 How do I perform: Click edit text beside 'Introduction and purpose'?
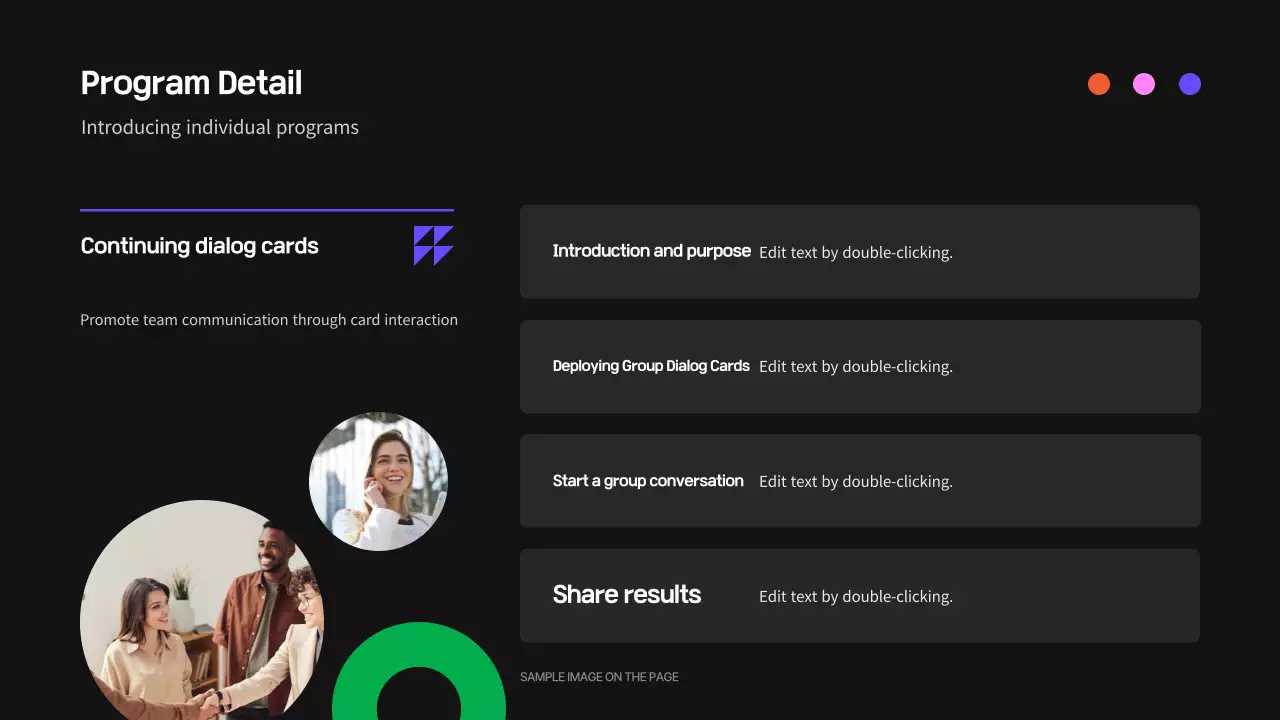pyautogui.click(x=856, y=252)
